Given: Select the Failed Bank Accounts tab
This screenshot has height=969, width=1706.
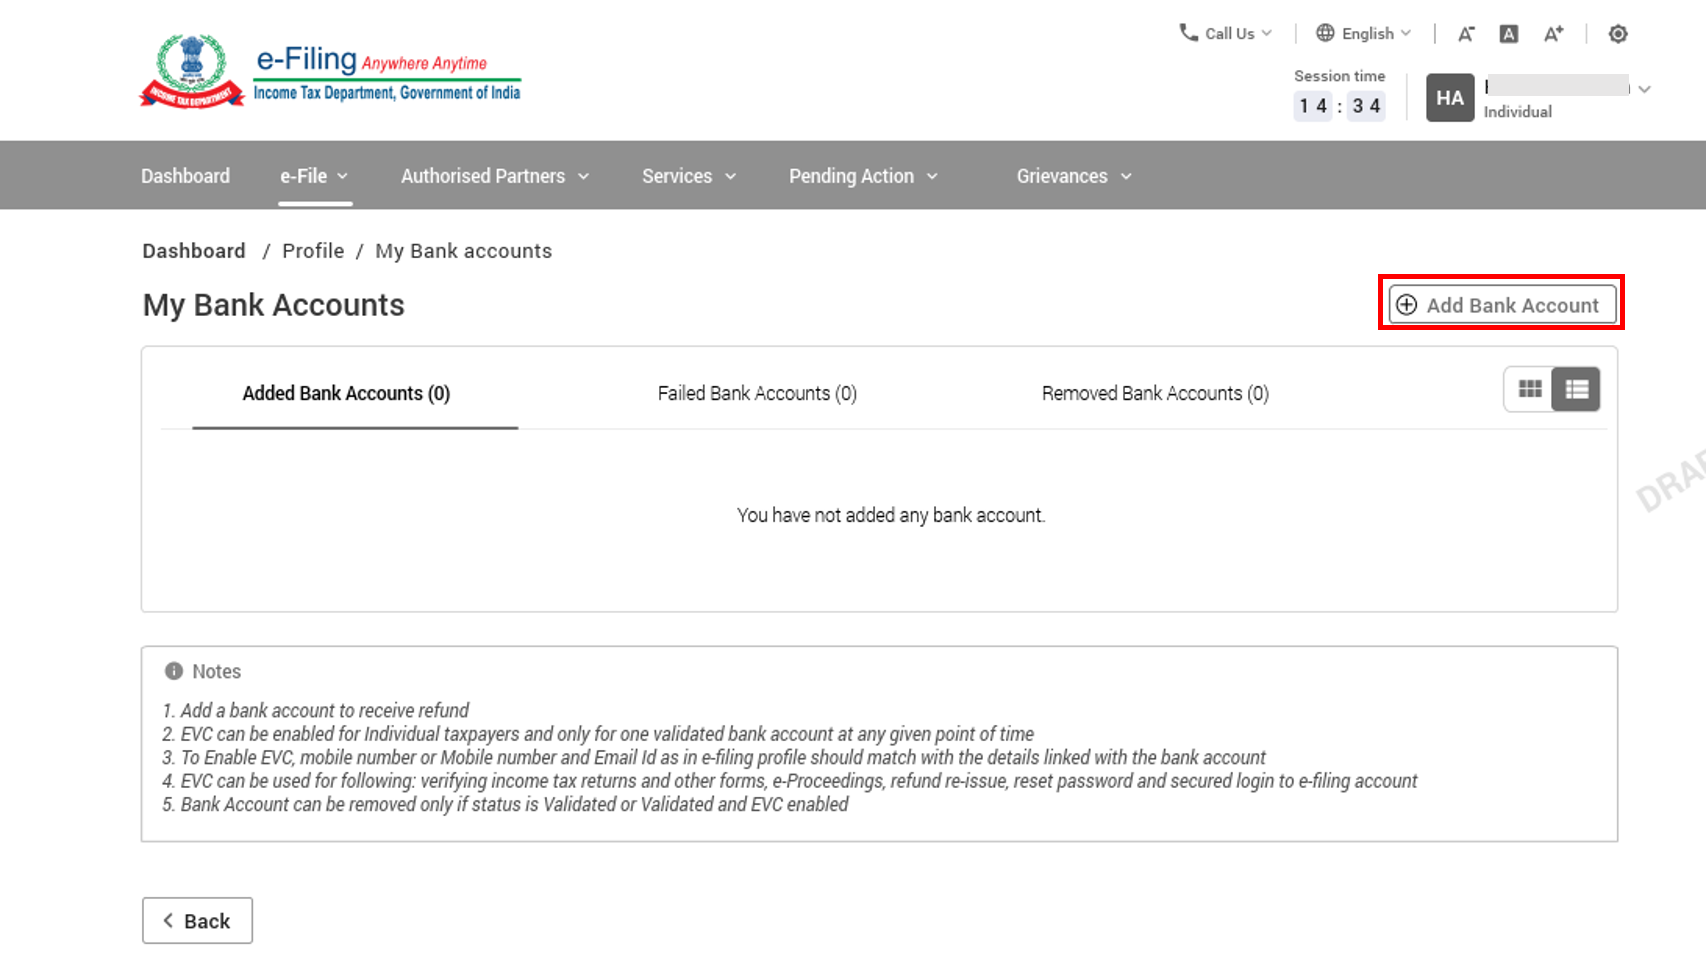Looking at the screenshot, I should pyautogui.click(x=757, y=394).
